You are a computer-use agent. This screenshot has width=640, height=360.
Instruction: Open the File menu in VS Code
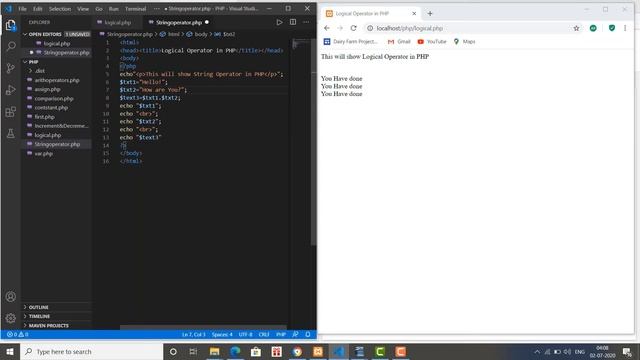(22, 9)
